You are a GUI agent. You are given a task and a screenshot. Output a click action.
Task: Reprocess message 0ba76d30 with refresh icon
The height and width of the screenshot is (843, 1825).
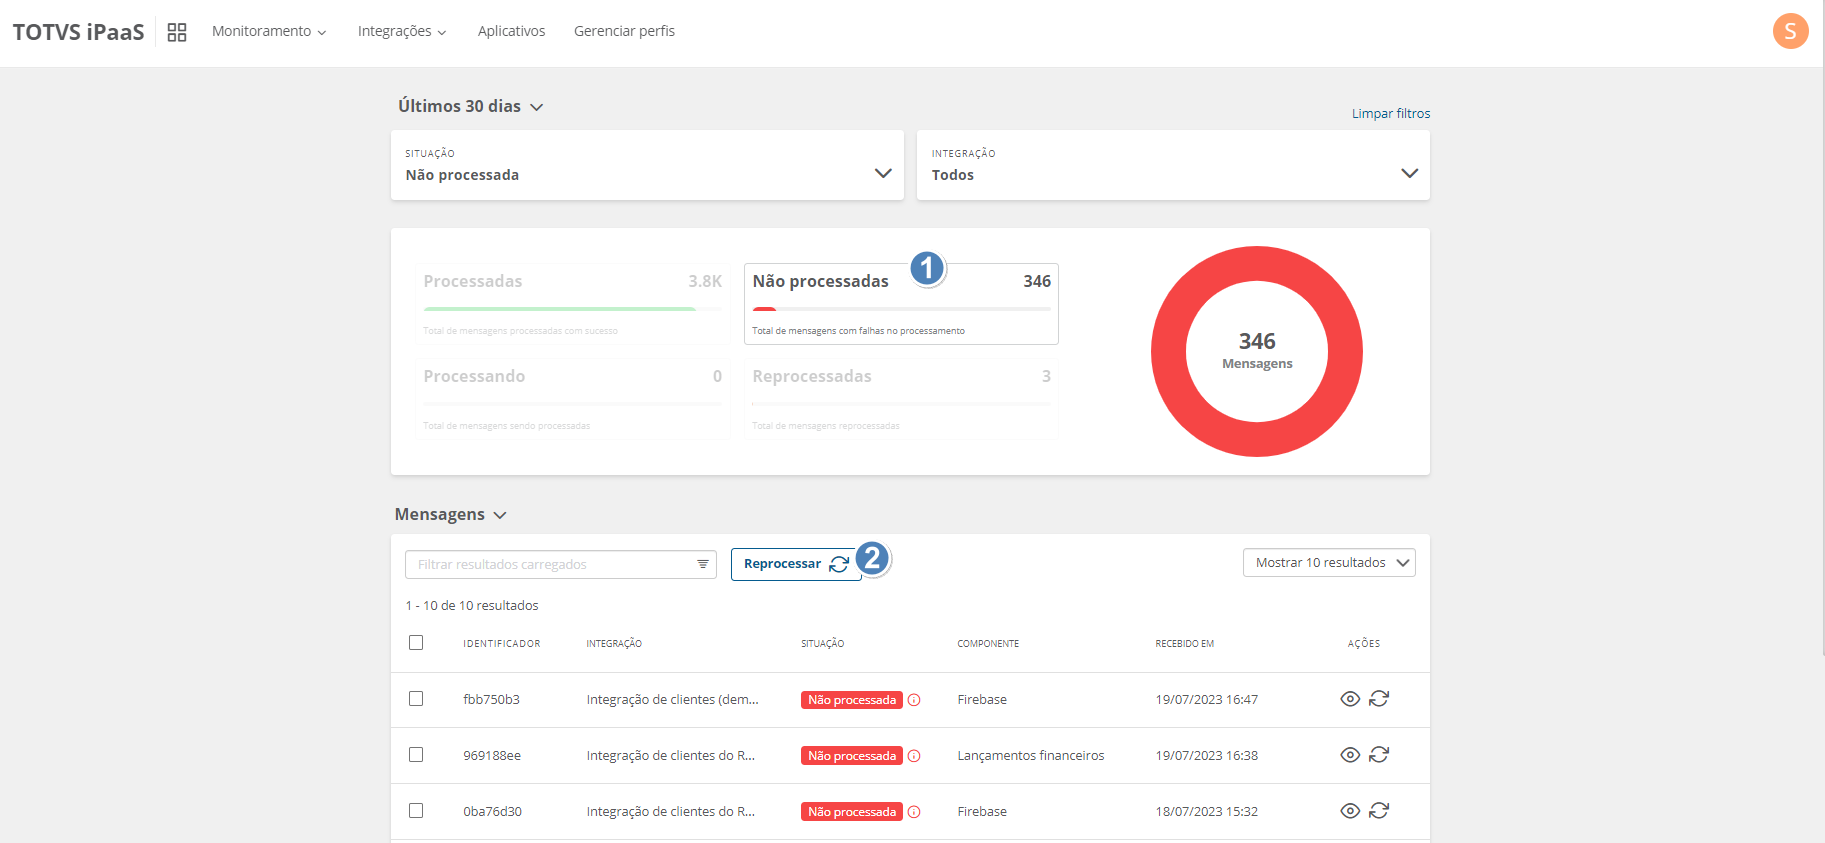[x=1379, y=811]
